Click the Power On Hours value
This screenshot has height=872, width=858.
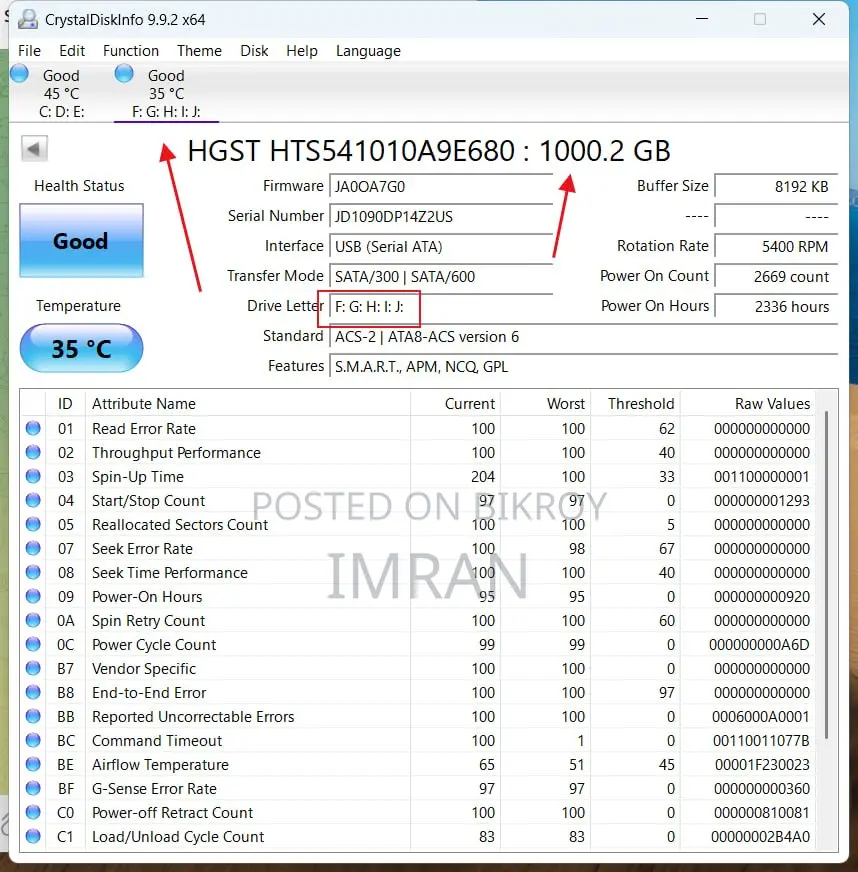tap(776, 306)
